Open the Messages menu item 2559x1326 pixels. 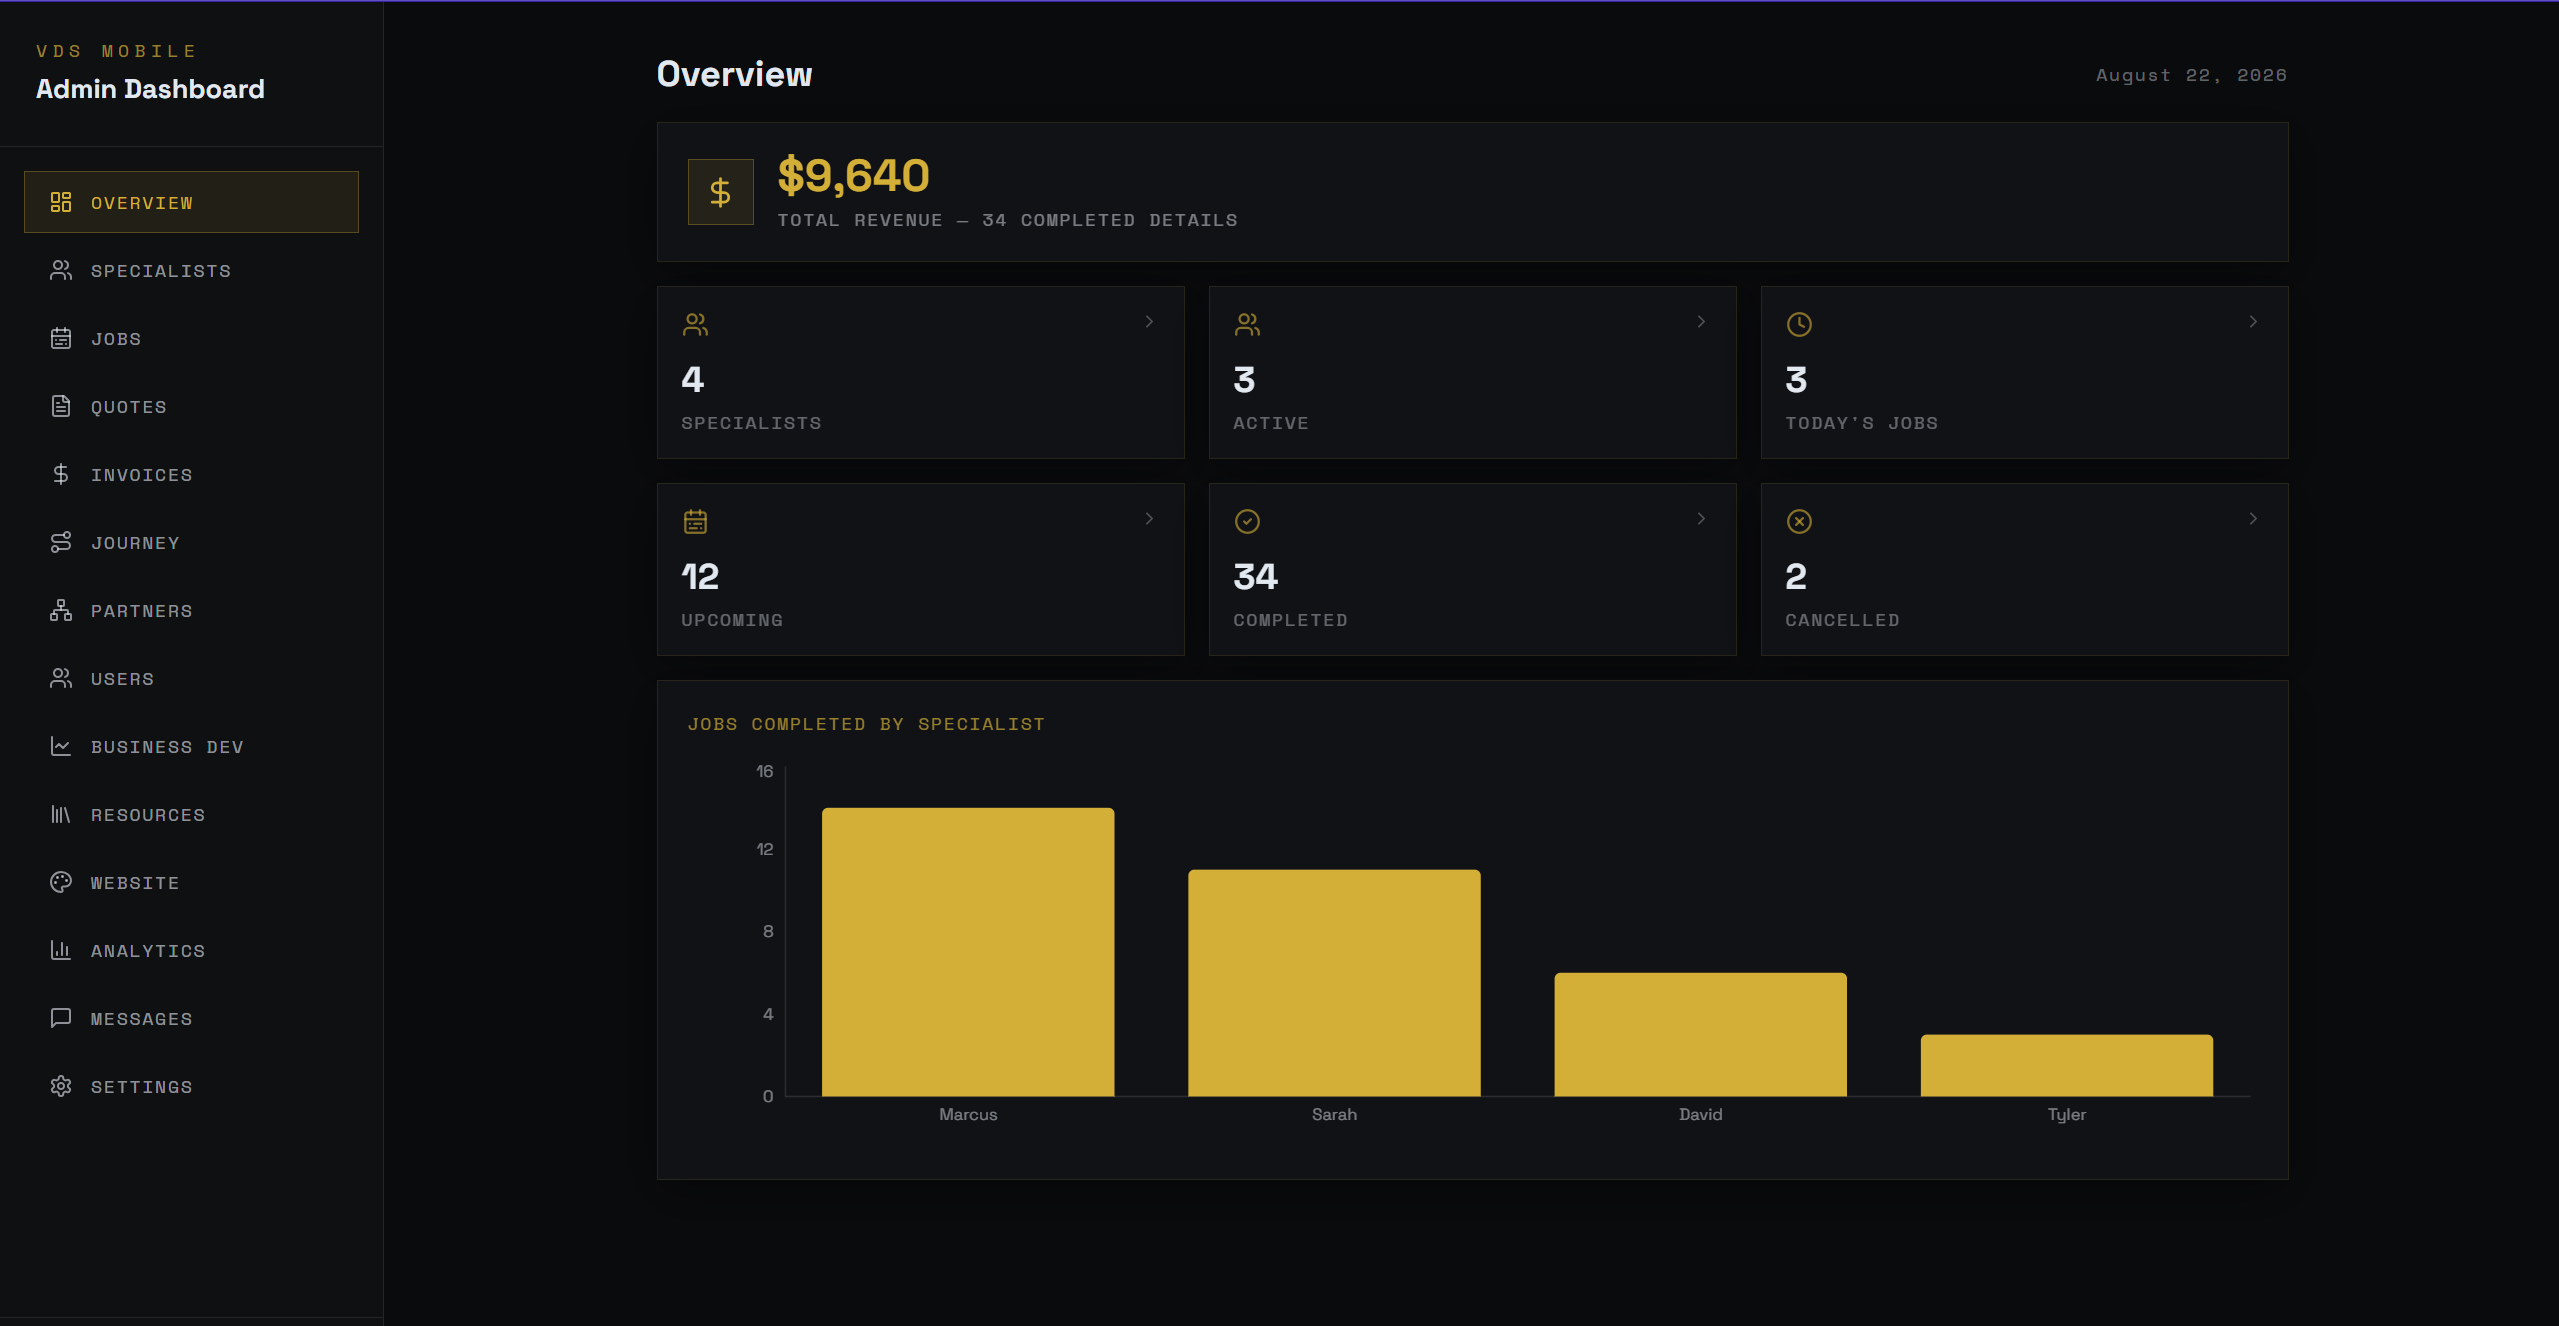pyautogui.click(x=191, y=1018)
